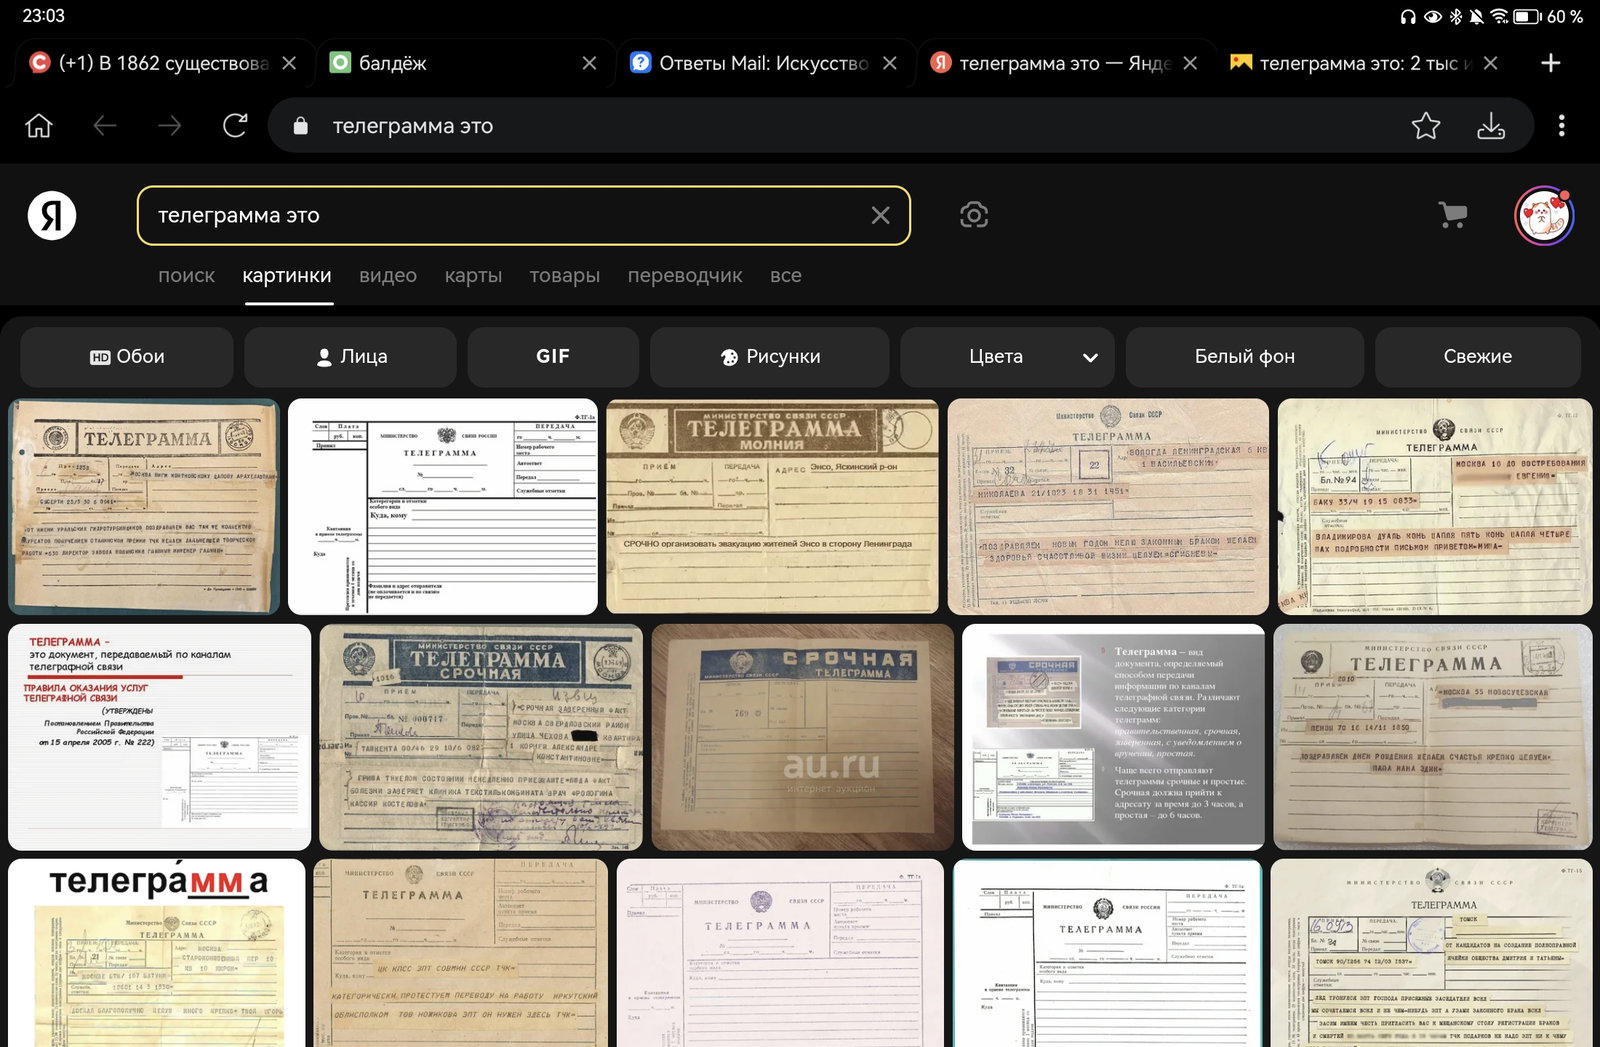
Task: Clear the search field with the X icon
Action: (x=880, y=215)
